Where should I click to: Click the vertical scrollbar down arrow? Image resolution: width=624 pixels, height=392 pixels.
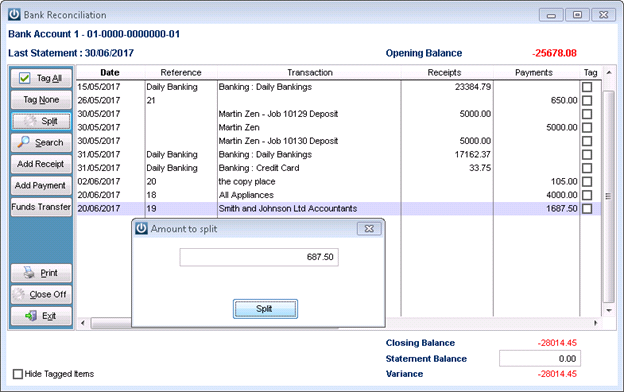tap(609, 310)
